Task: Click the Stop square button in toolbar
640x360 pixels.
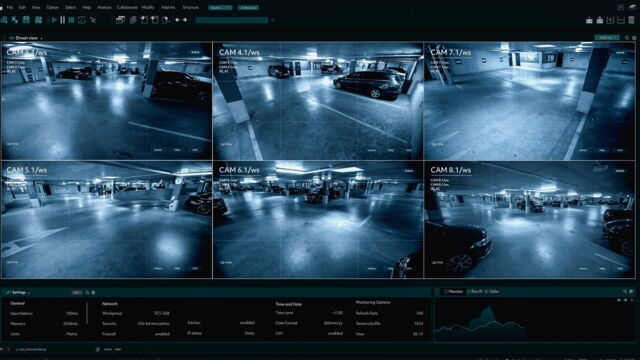Action: pyautogui.click(x=71, y=20)
